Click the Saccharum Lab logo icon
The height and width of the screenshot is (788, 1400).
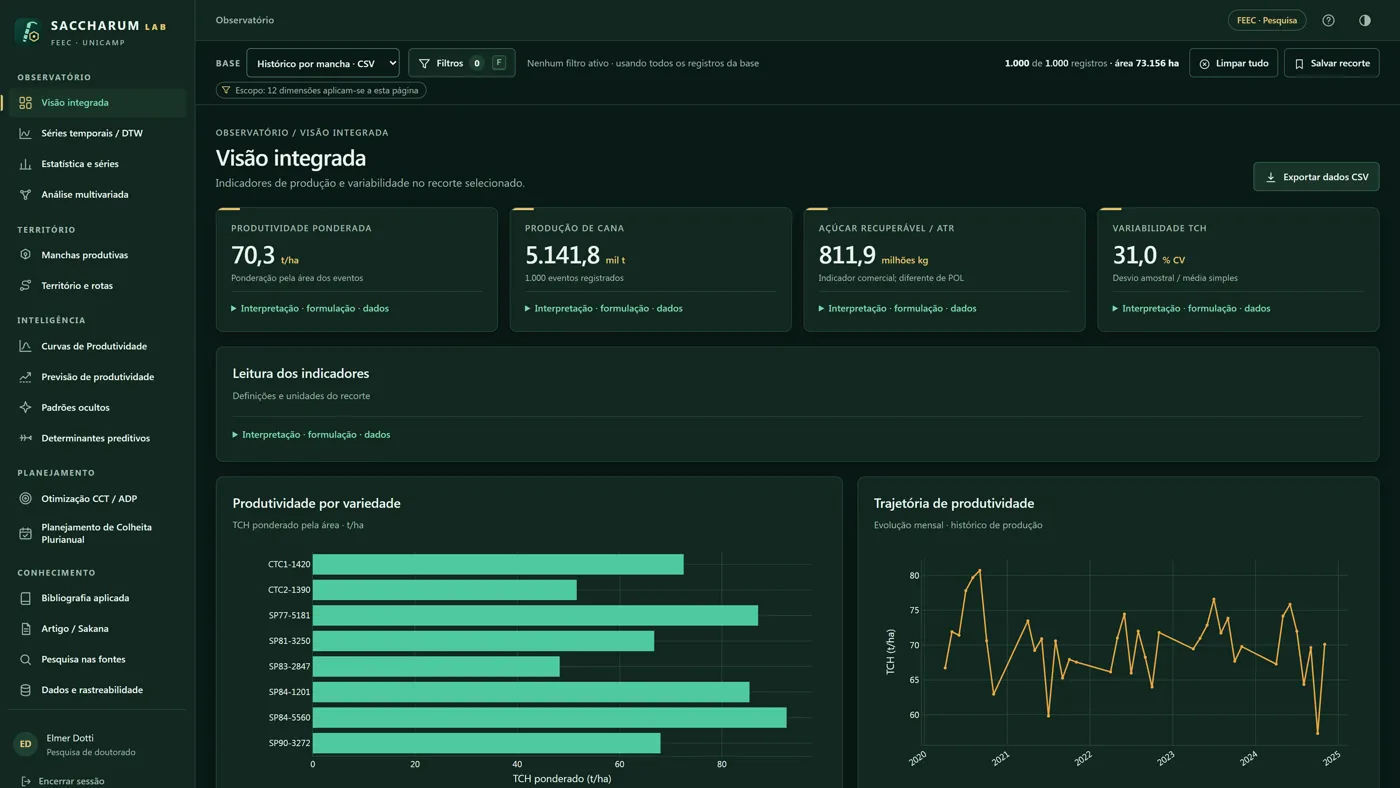coord(28,32)
